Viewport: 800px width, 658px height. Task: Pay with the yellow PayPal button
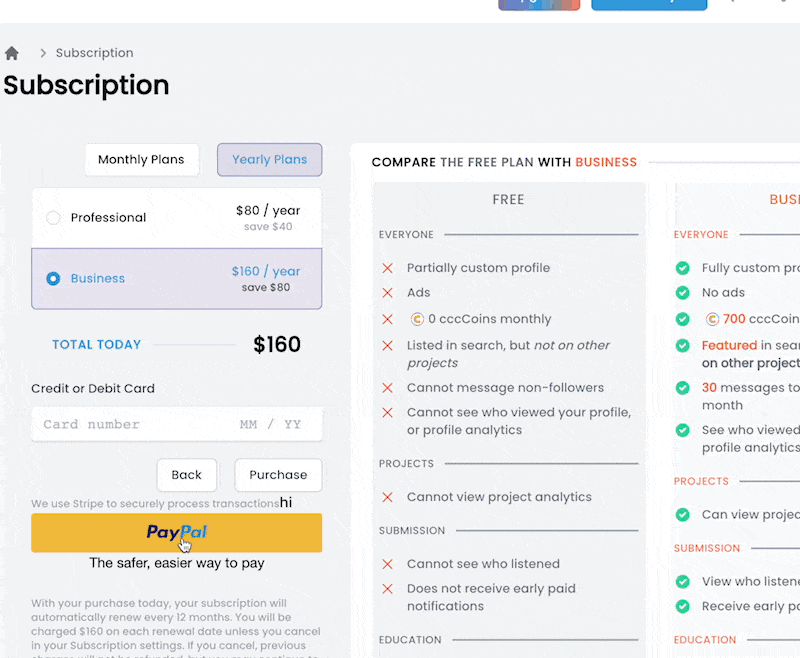pyautogui.click(x=176, y=533)
